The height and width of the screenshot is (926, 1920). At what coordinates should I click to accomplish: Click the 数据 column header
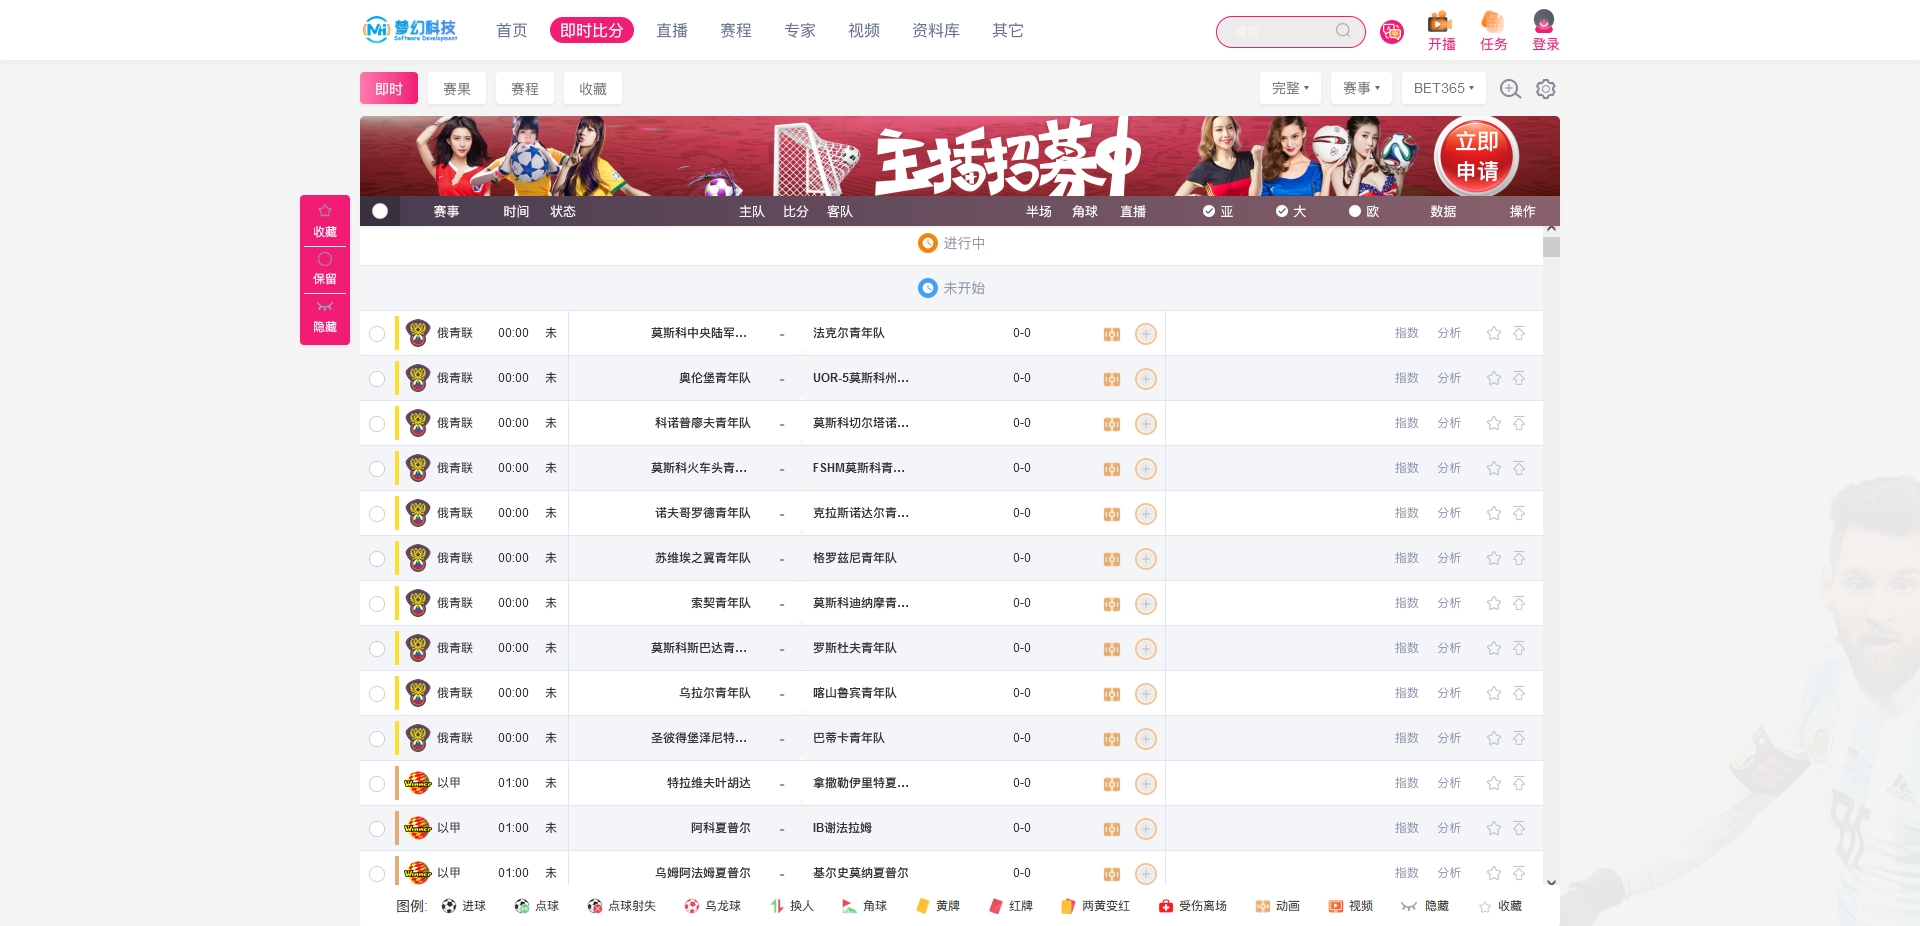pyautogui.click(x=1443, y=211)
